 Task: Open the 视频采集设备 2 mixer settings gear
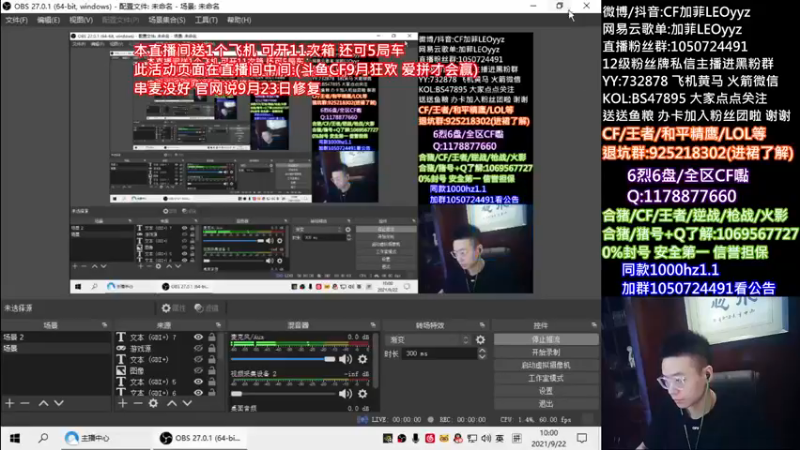(x=363, y=393)
